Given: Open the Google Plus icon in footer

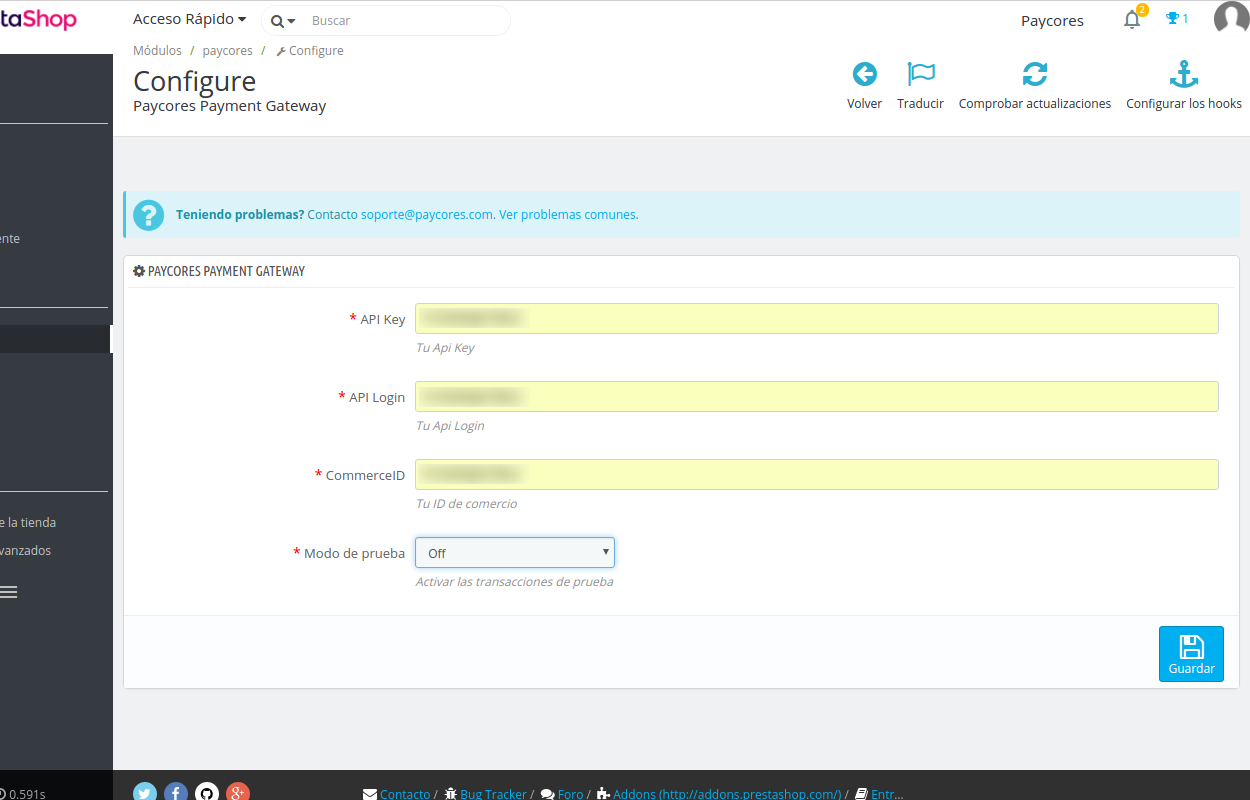Looking at the screenshot, I should pos(238,793).
